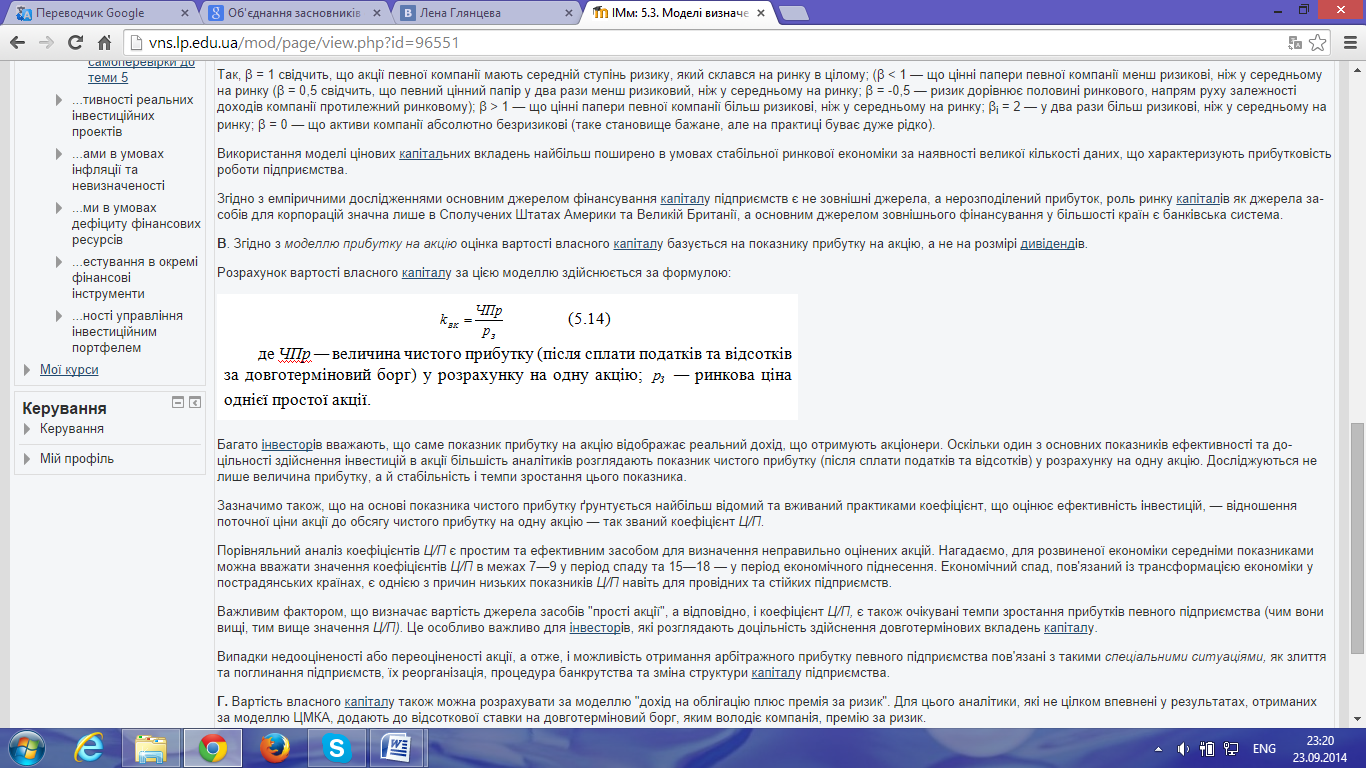The width and height of the screenshot is (1366, 768).
Task: Click the formula image numbered (5.14)
Action: pos(508,357)
